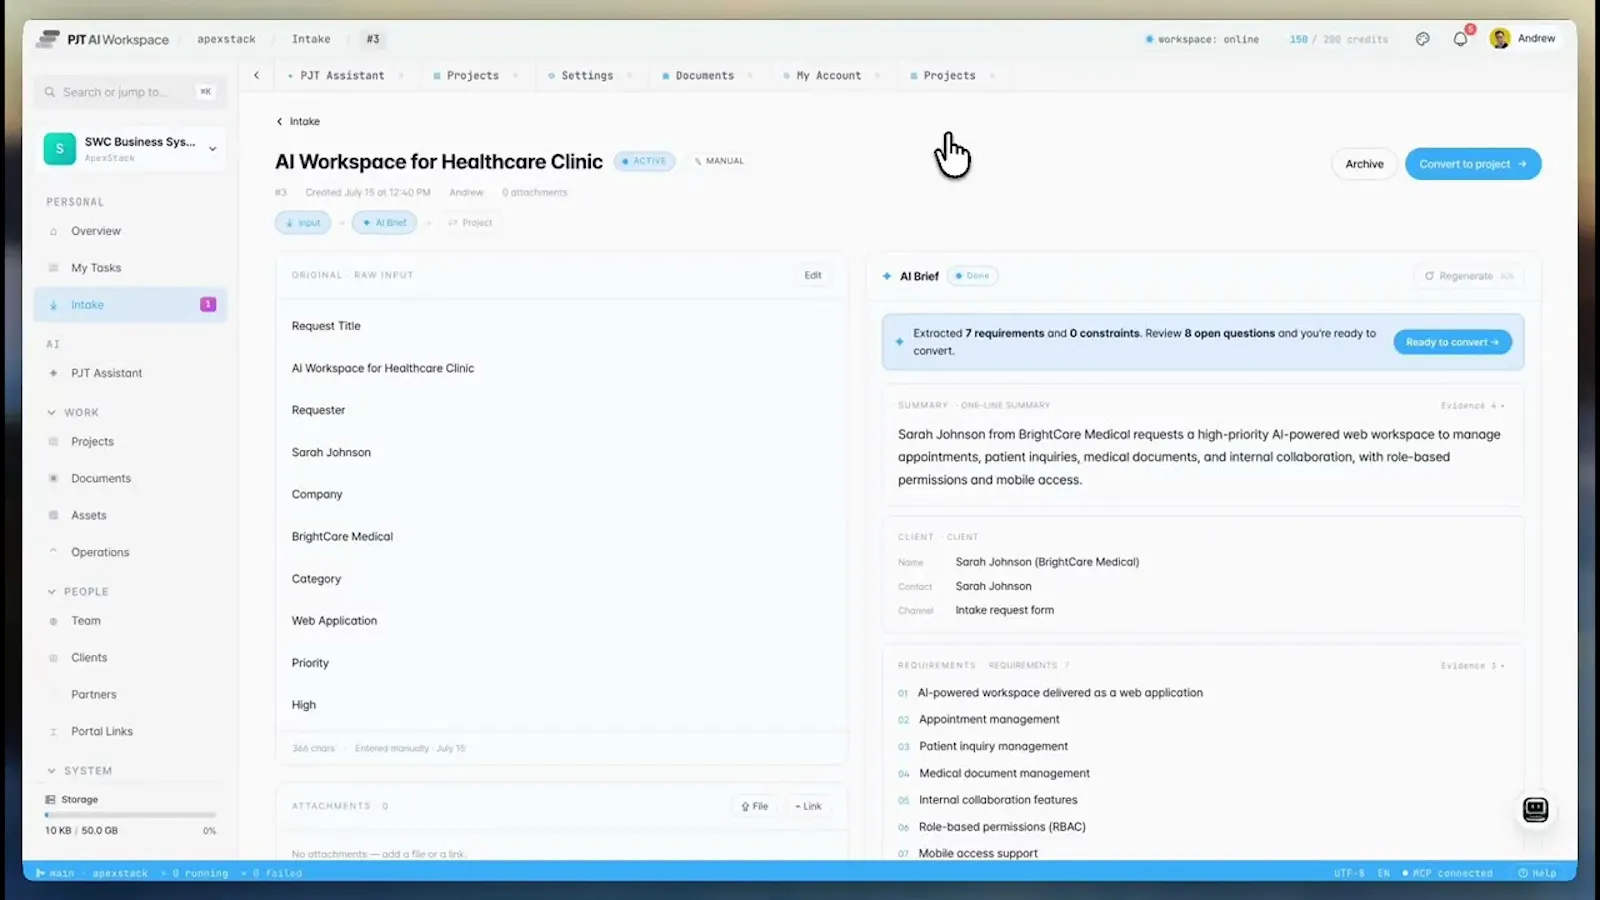Click the Regenerate refresh icon

(1429, 276)
